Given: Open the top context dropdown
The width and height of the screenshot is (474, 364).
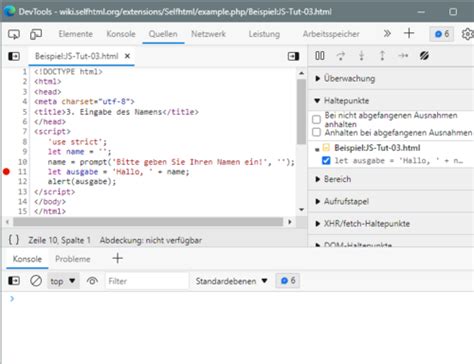Looking at the screenshot, I should [63, 281].
